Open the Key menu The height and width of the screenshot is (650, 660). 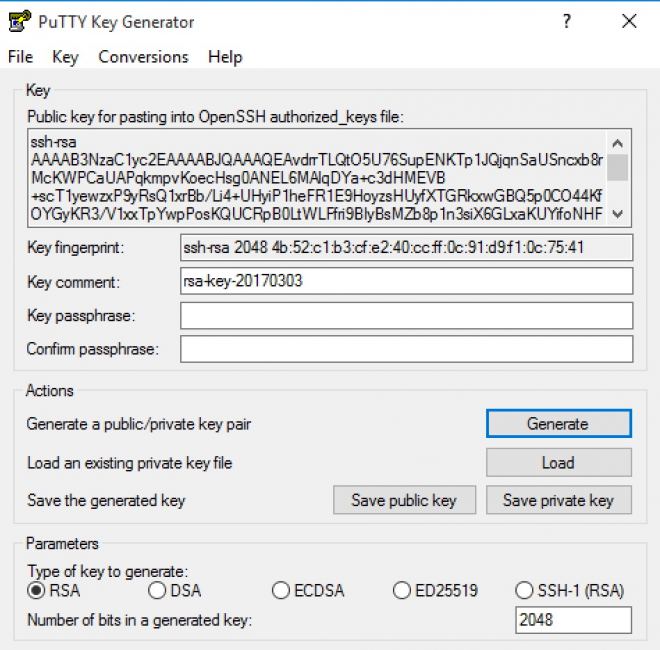[x=65, y=57]
